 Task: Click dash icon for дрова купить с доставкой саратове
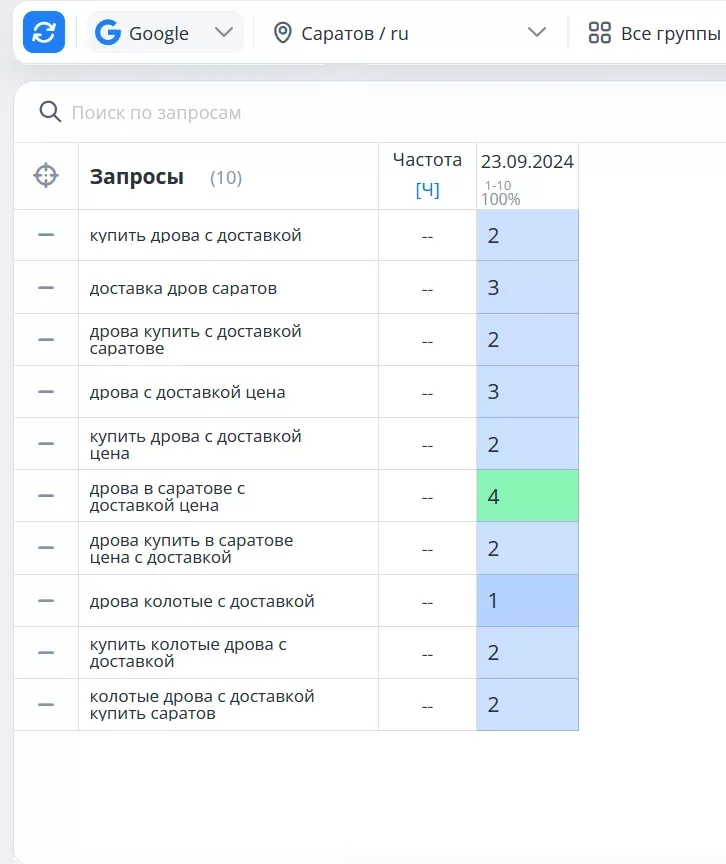click(46, 339)
